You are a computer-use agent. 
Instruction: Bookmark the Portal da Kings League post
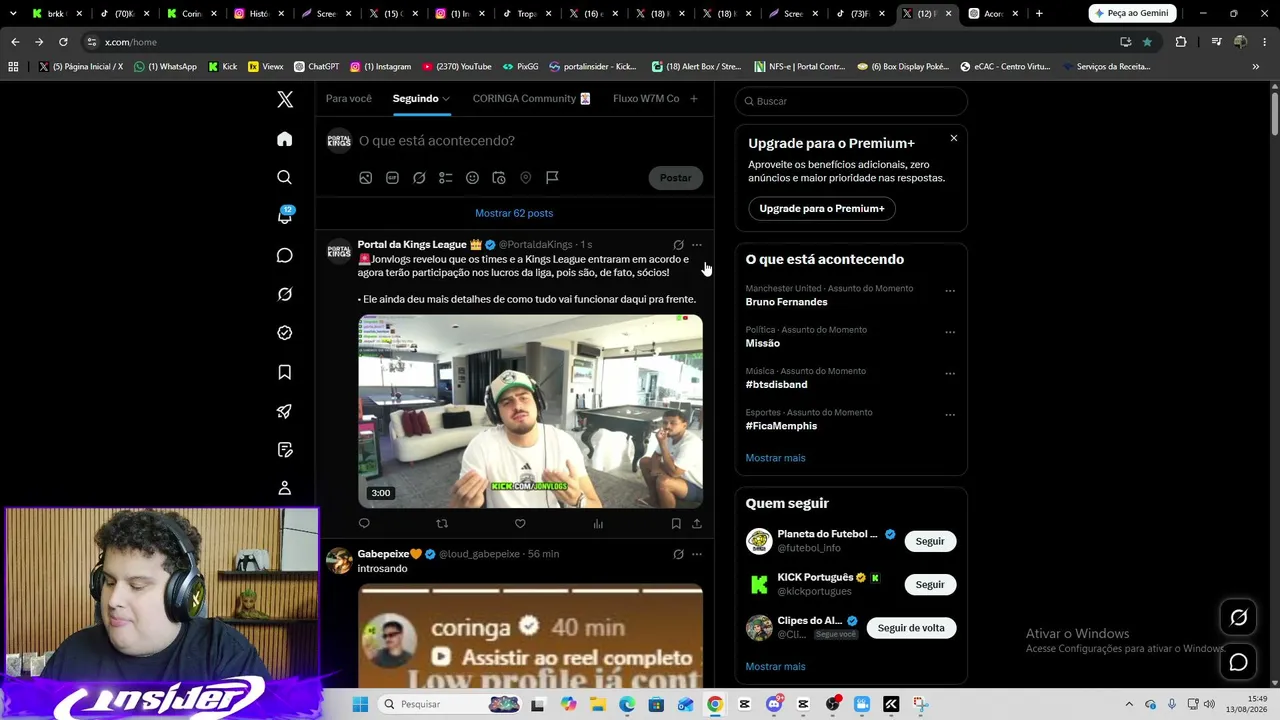[676, 524]
